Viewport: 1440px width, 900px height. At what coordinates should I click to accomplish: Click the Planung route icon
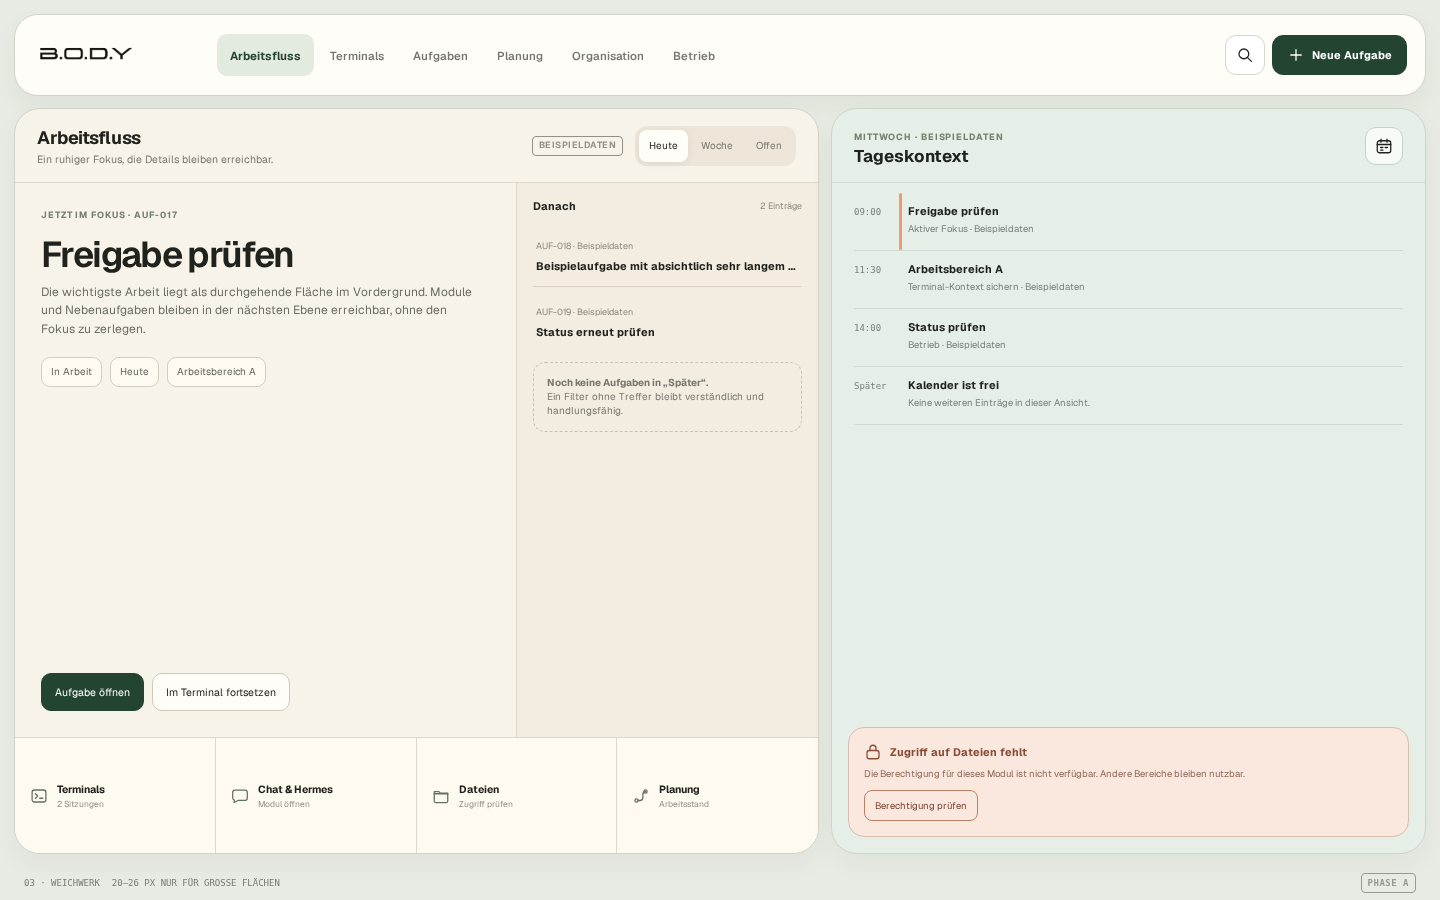click(641, 796)
